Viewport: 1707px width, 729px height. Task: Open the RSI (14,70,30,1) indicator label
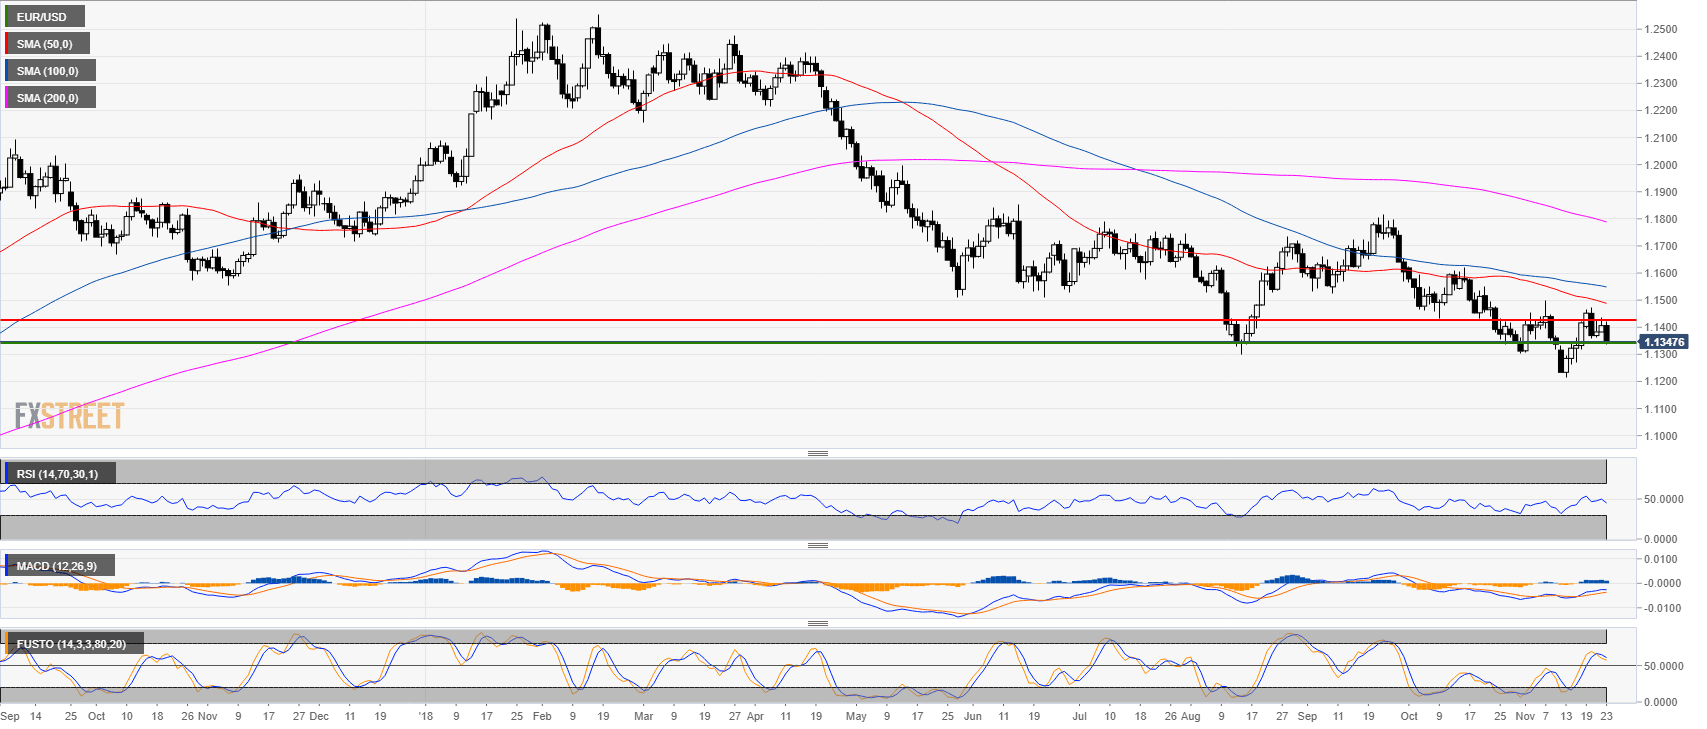tap(59, 474)
